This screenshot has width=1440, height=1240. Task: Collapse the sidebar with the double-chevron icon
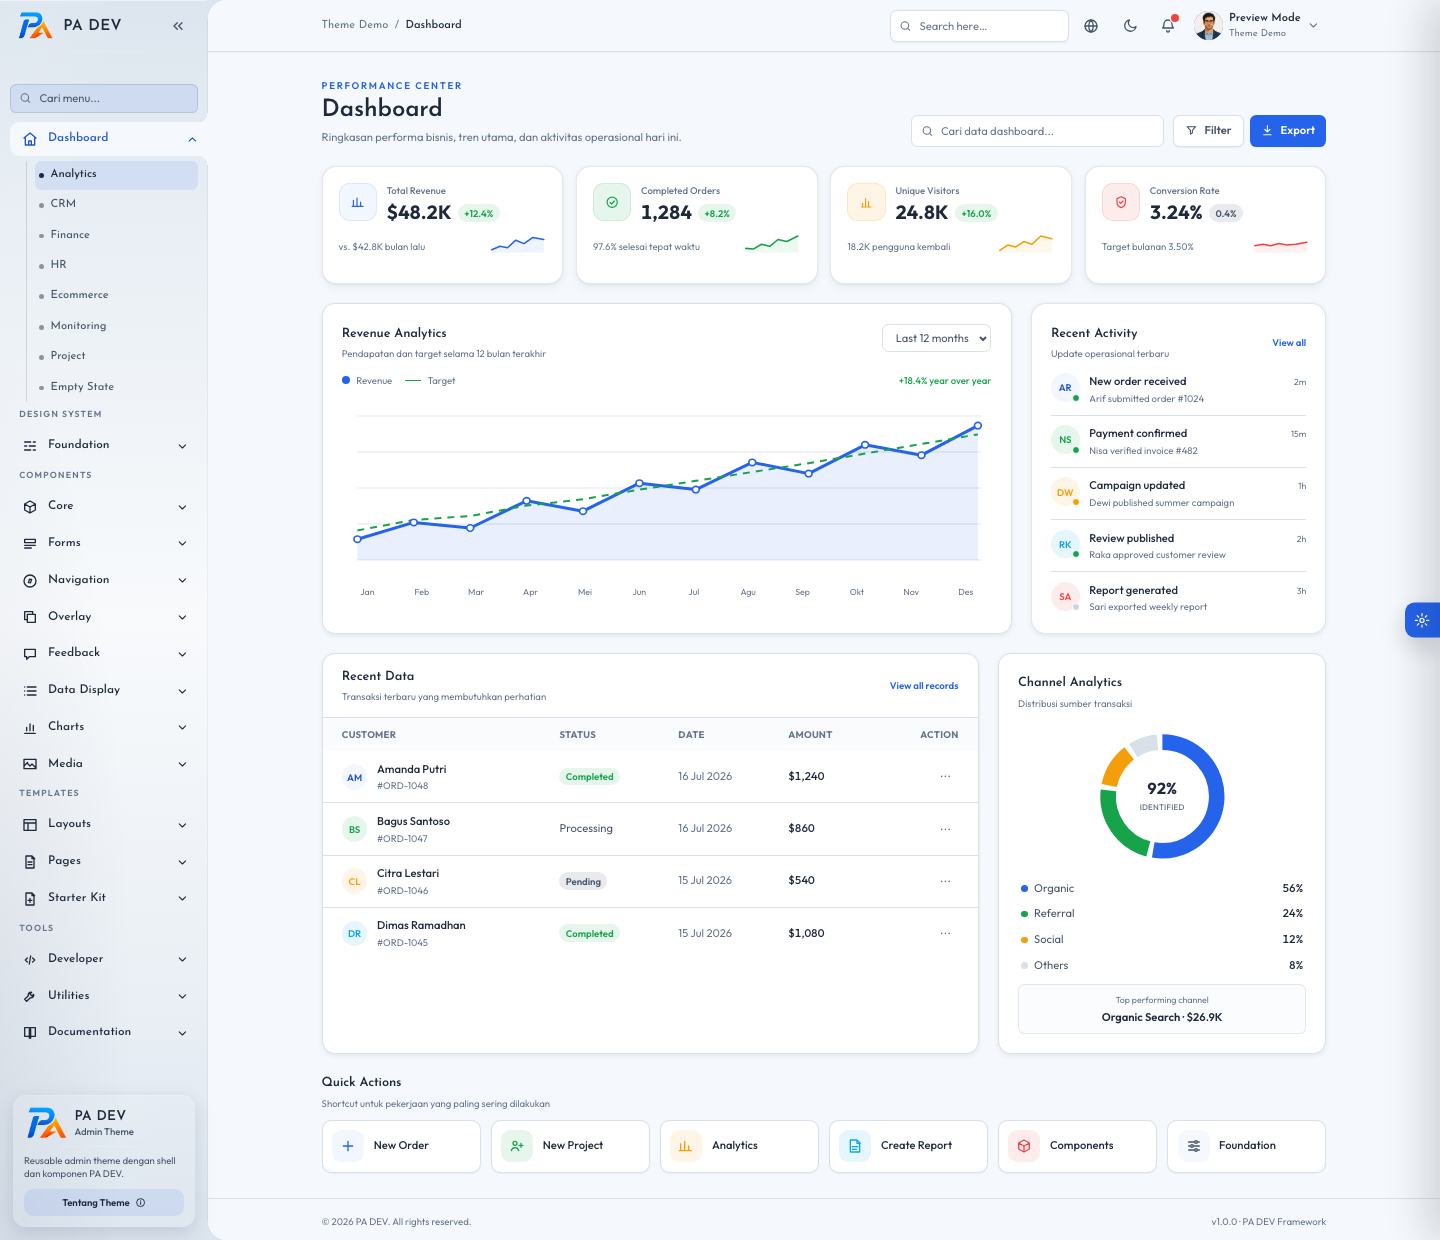point(178,26)
